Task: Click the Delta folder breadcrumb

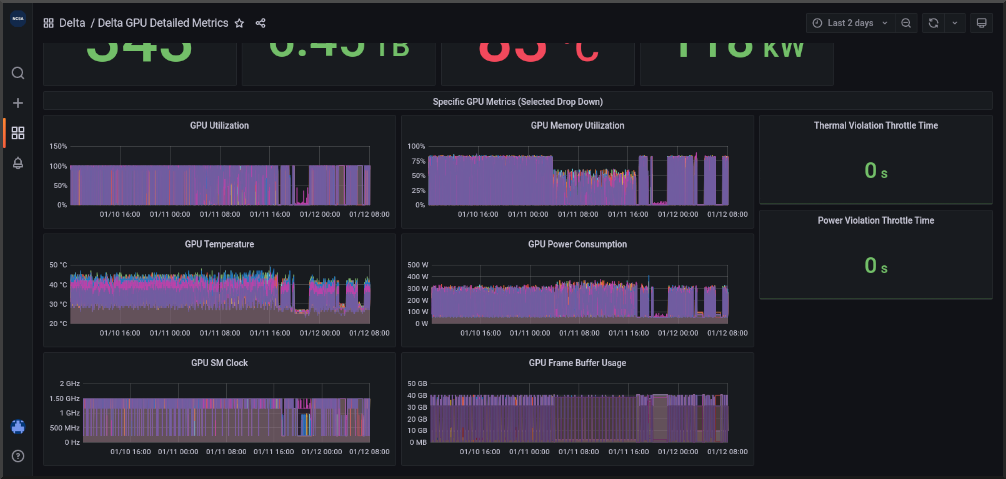Action: click(x=72, y=23)
